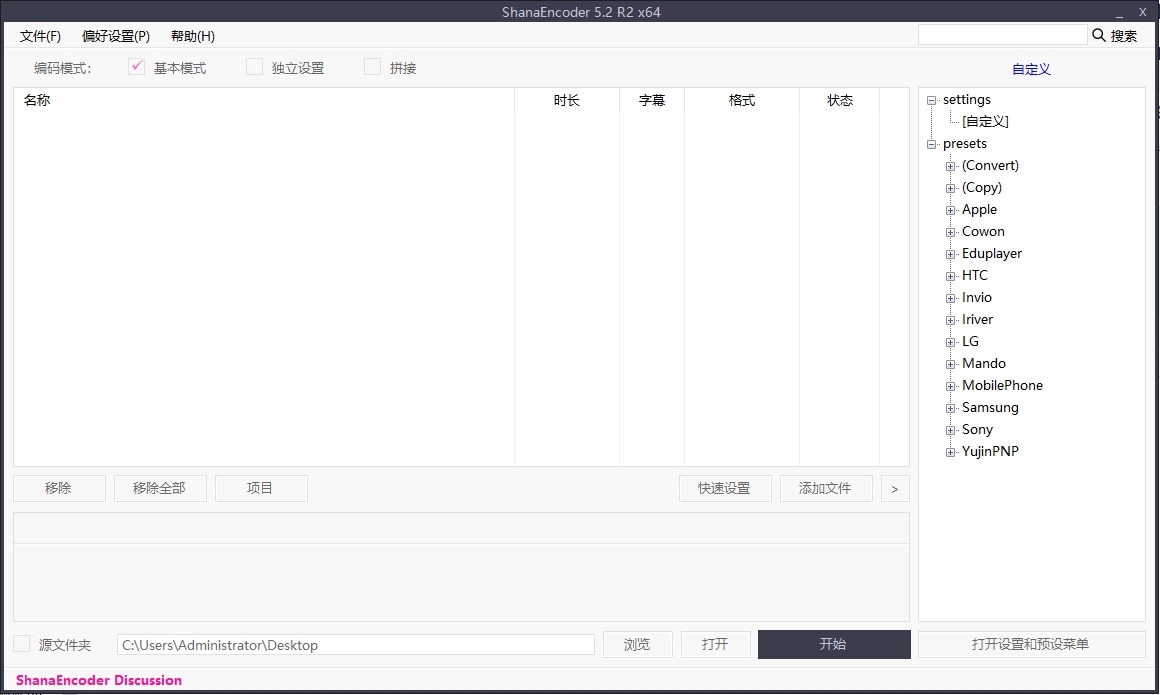The width and height of the screenshot is (1160, 695).
Task: Uncheck the 基本模式 checkbox
Action: click(136, 66)
